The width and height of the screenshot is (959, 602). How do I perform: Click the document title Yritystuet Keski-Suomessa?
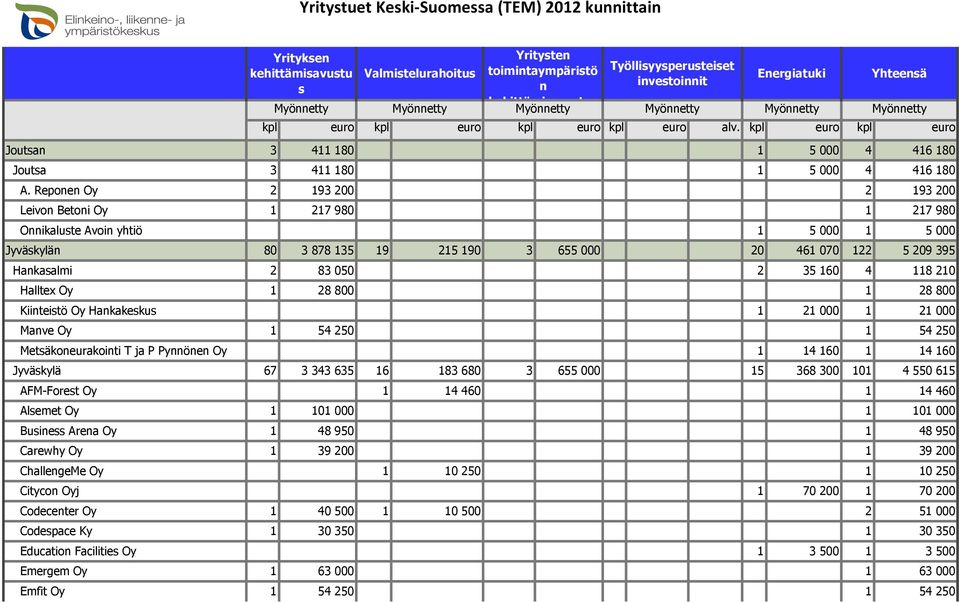480,8
